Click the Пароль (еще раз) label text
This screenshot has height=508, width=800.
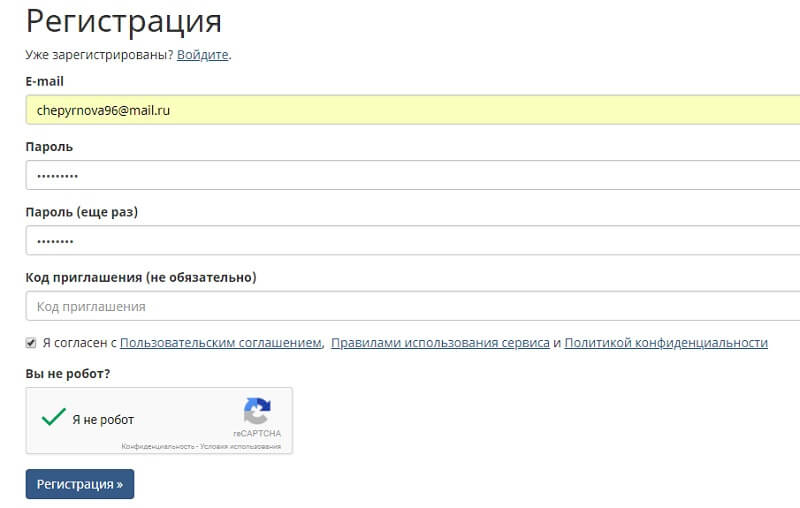tap(82, 212)
